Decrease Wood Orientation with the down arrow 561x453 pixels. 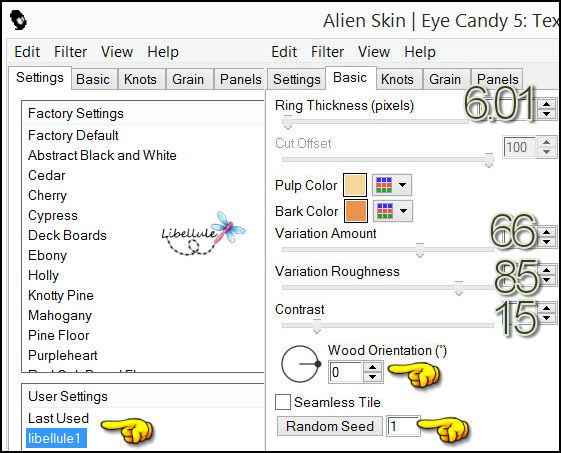click(x=373, y=377)
